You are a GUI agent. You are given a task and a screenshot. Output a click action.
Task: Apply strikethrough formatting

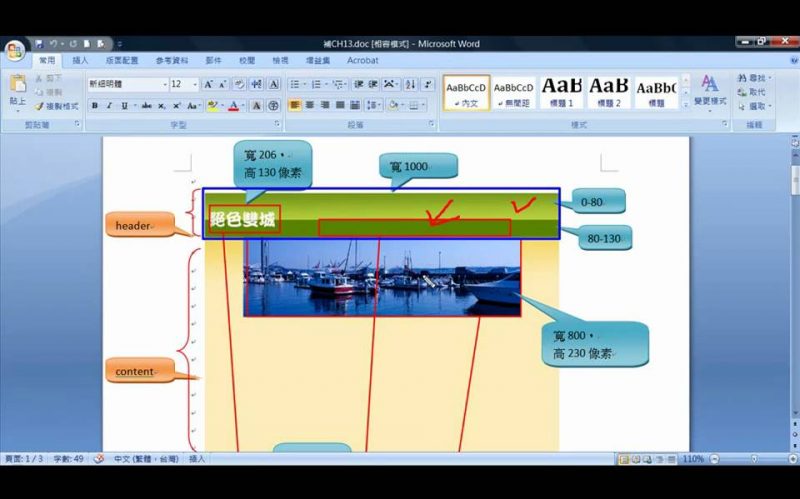pyautogui.click(x=146, y=105)
